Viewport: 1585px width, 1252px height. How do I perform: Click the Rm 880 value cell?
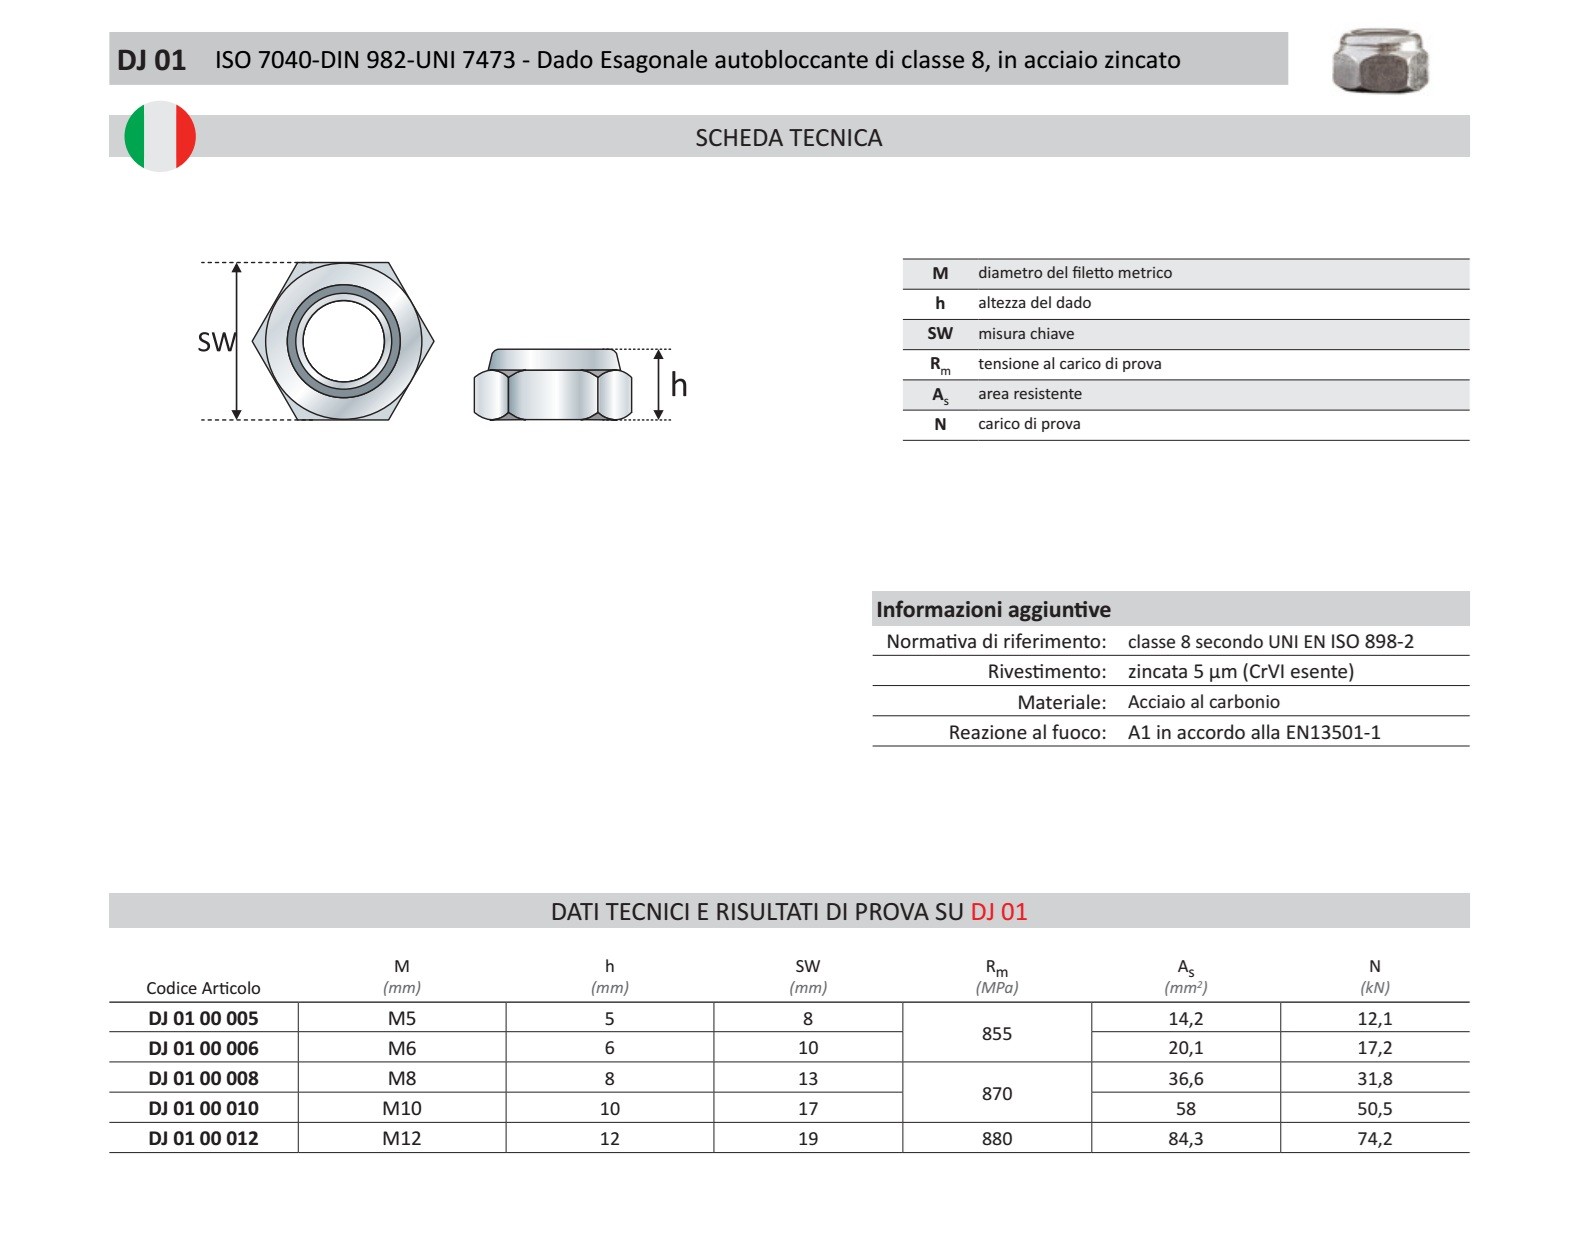[996, 1138]
